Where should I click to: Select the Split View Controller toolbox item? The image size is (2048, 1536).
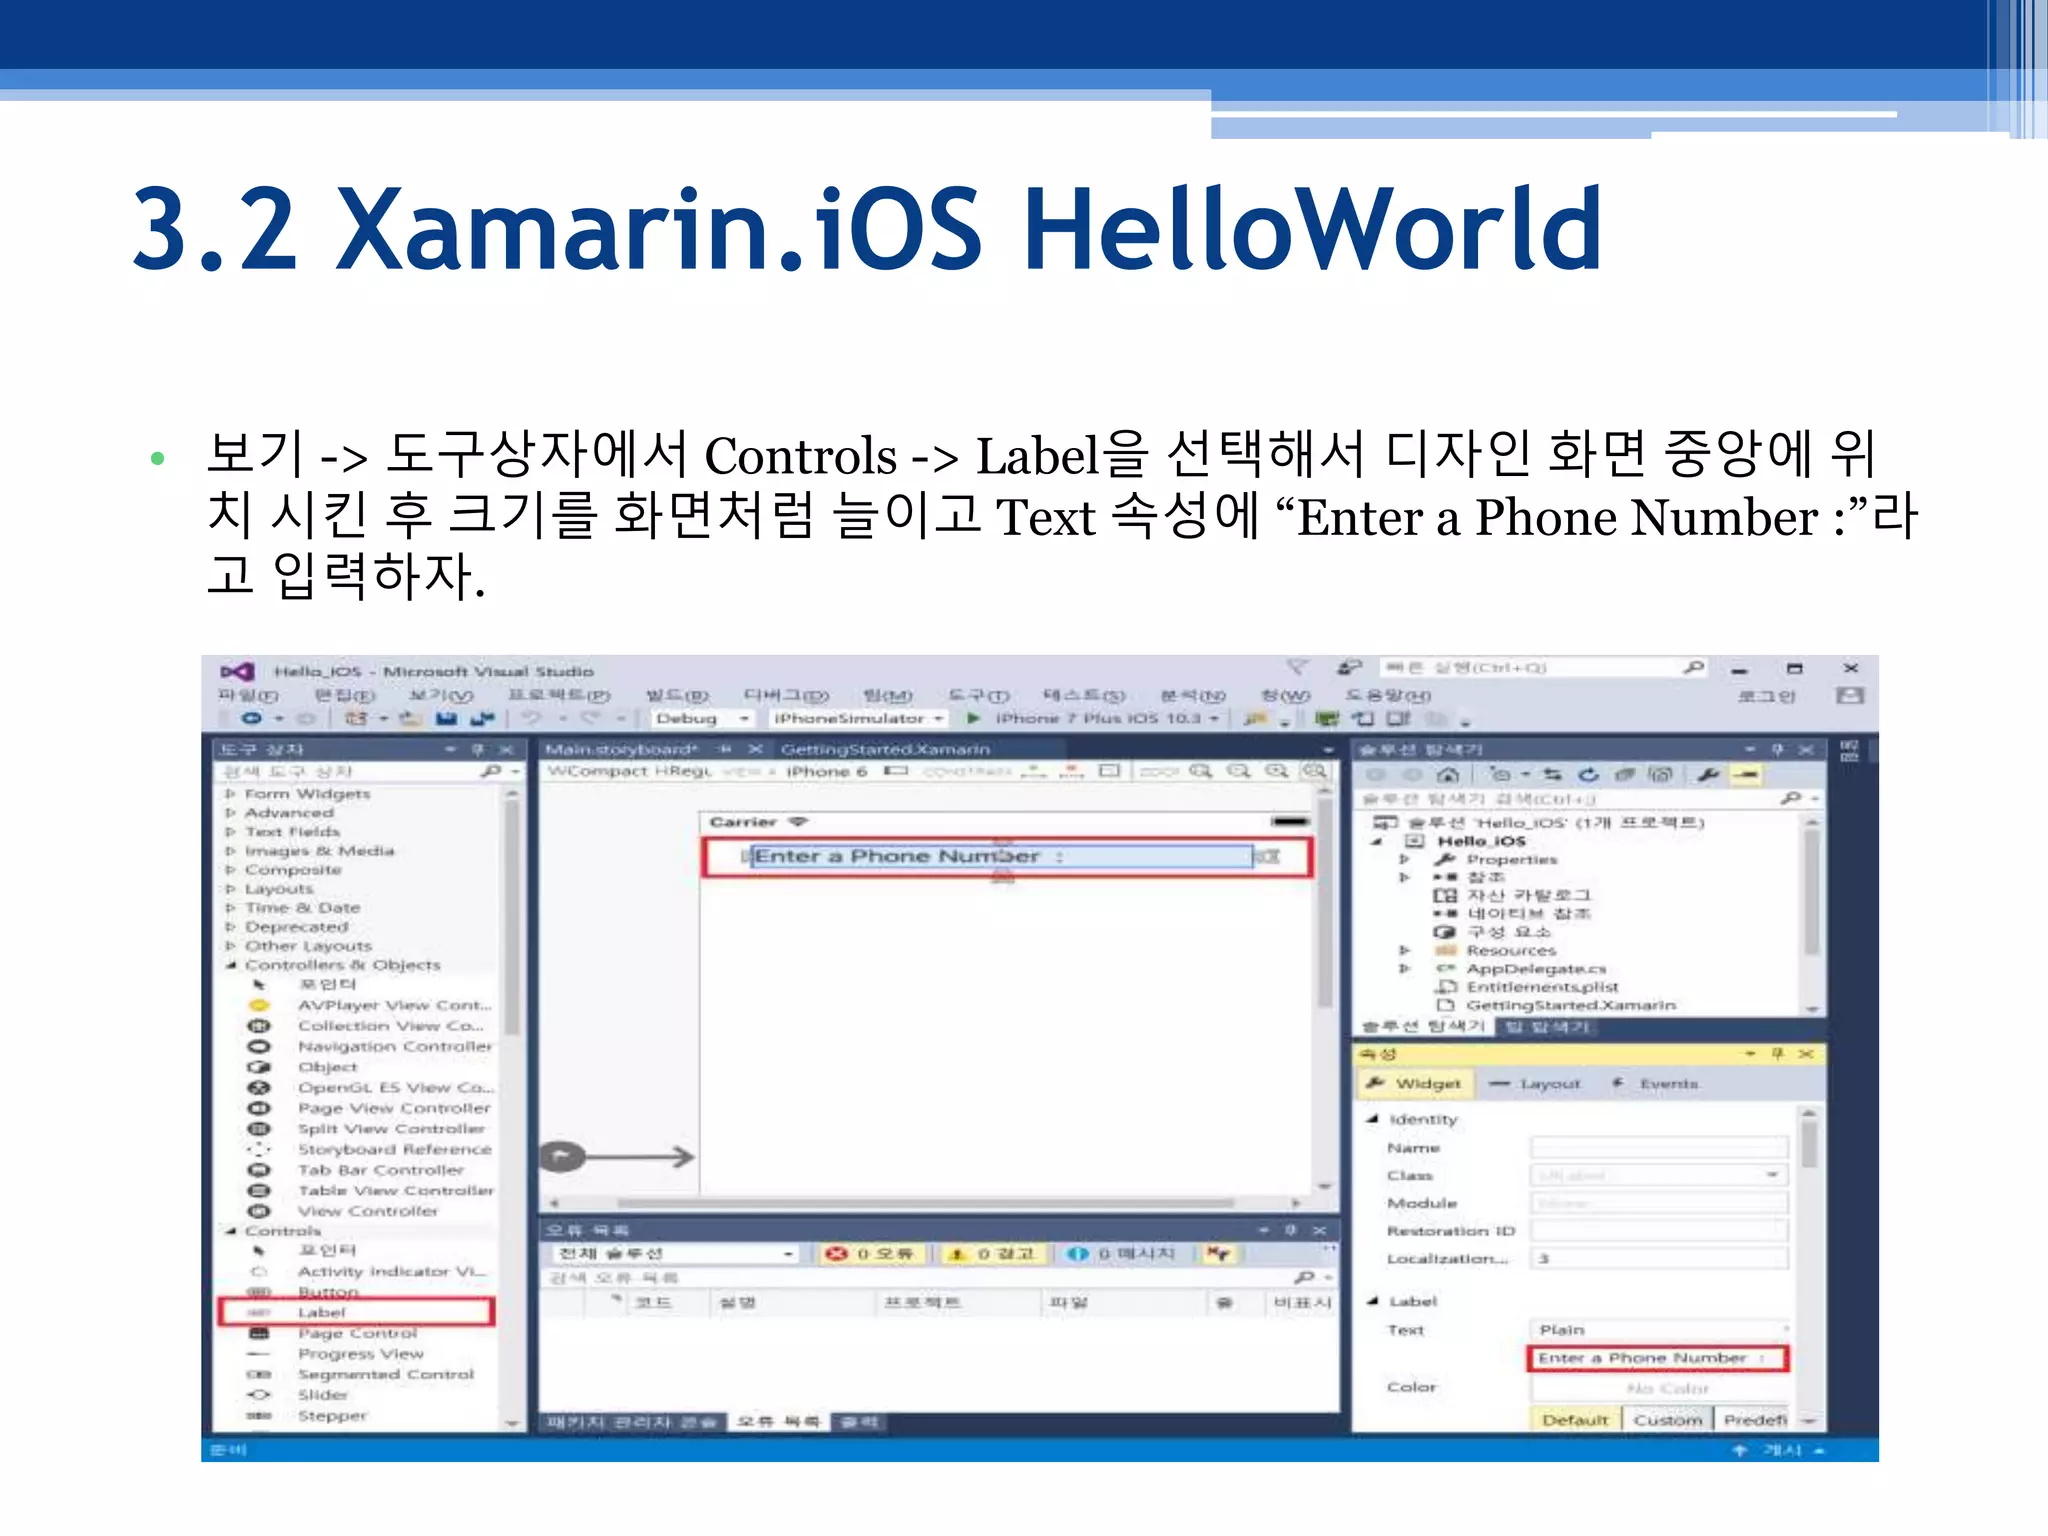(x=390, y=1129)
